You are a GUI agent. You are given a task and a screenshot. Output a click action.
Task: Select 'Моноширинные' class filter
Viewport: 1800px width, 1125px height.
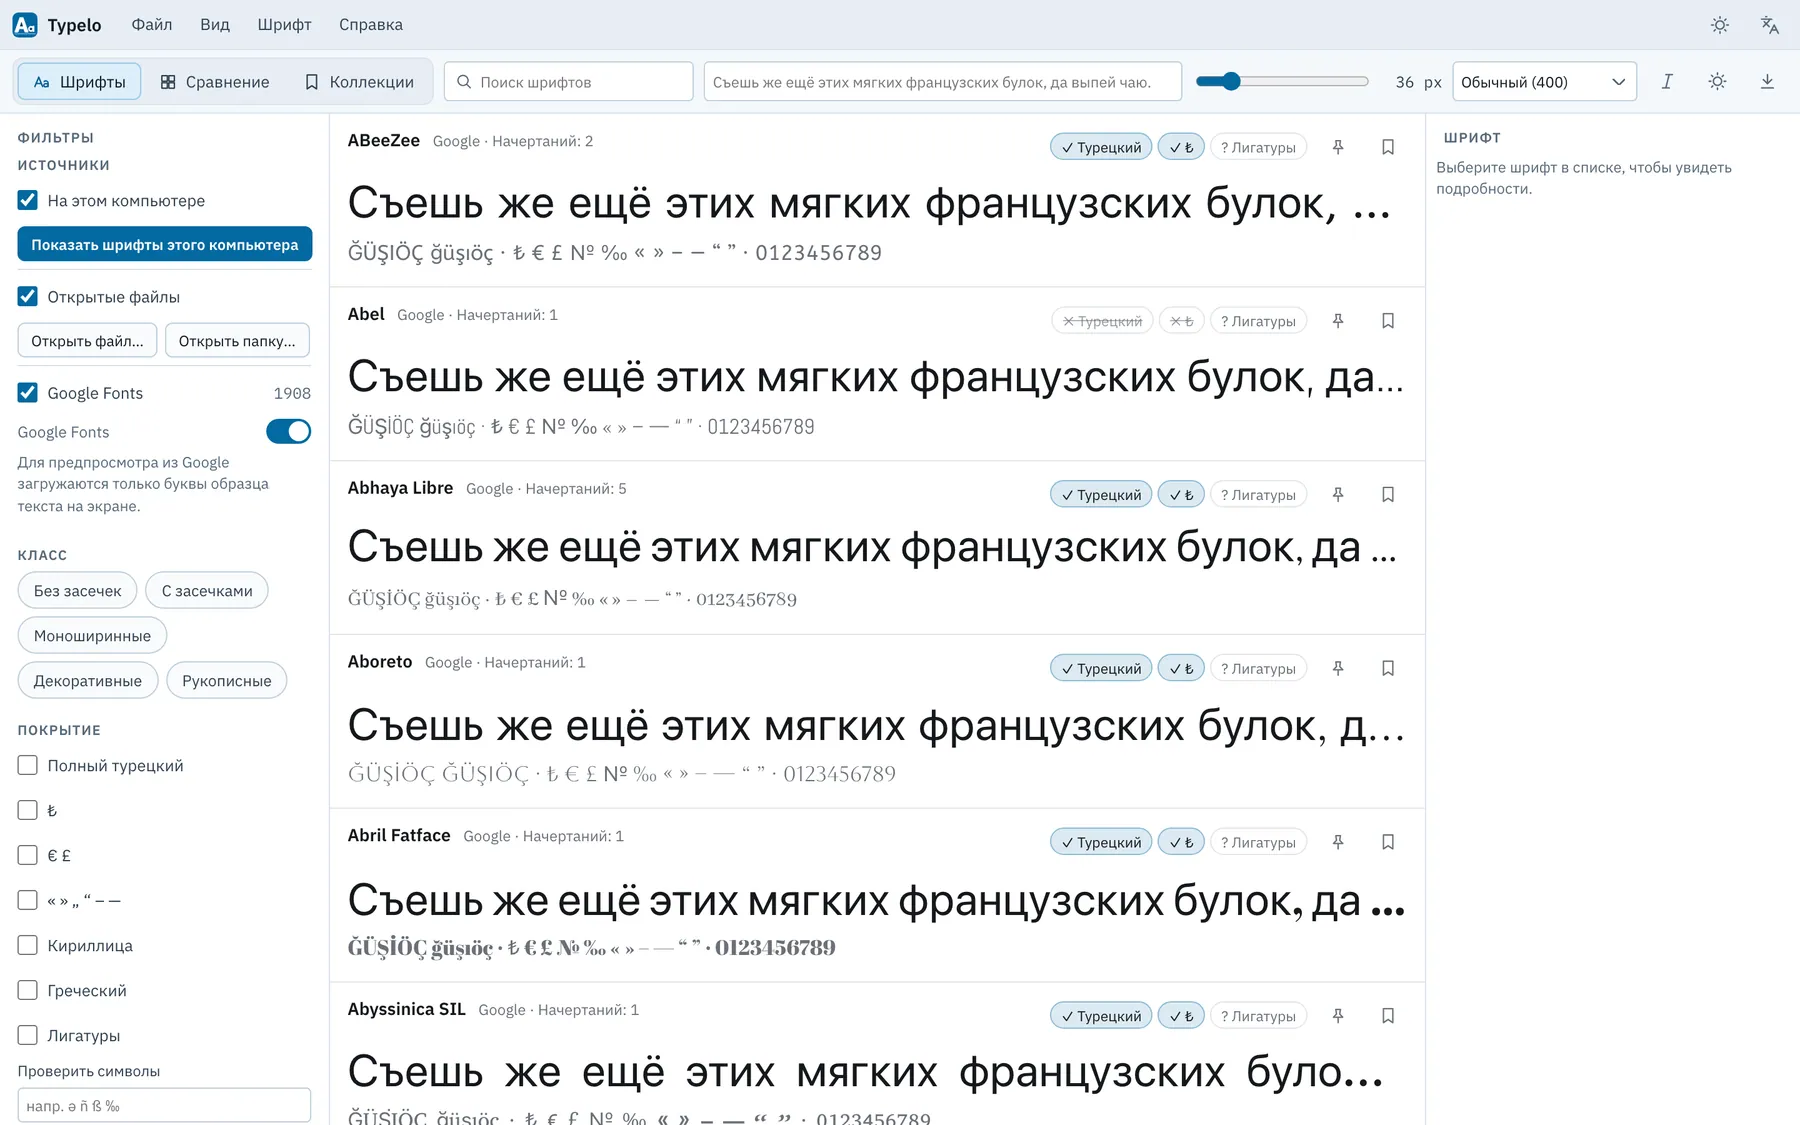click(92, 636)
